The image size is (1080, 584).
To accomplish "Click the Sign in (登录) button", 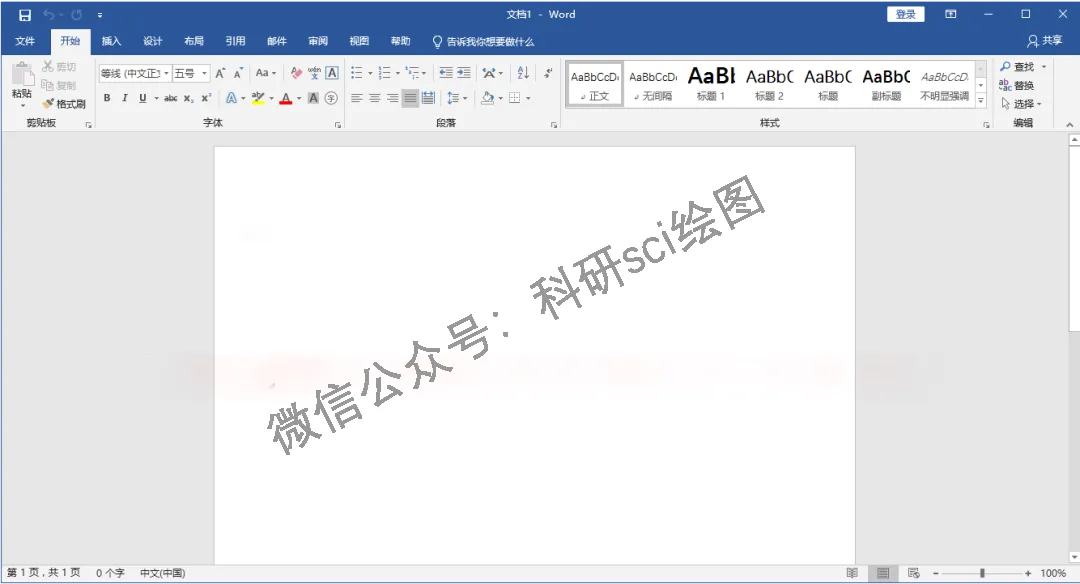I will point(906,14).
